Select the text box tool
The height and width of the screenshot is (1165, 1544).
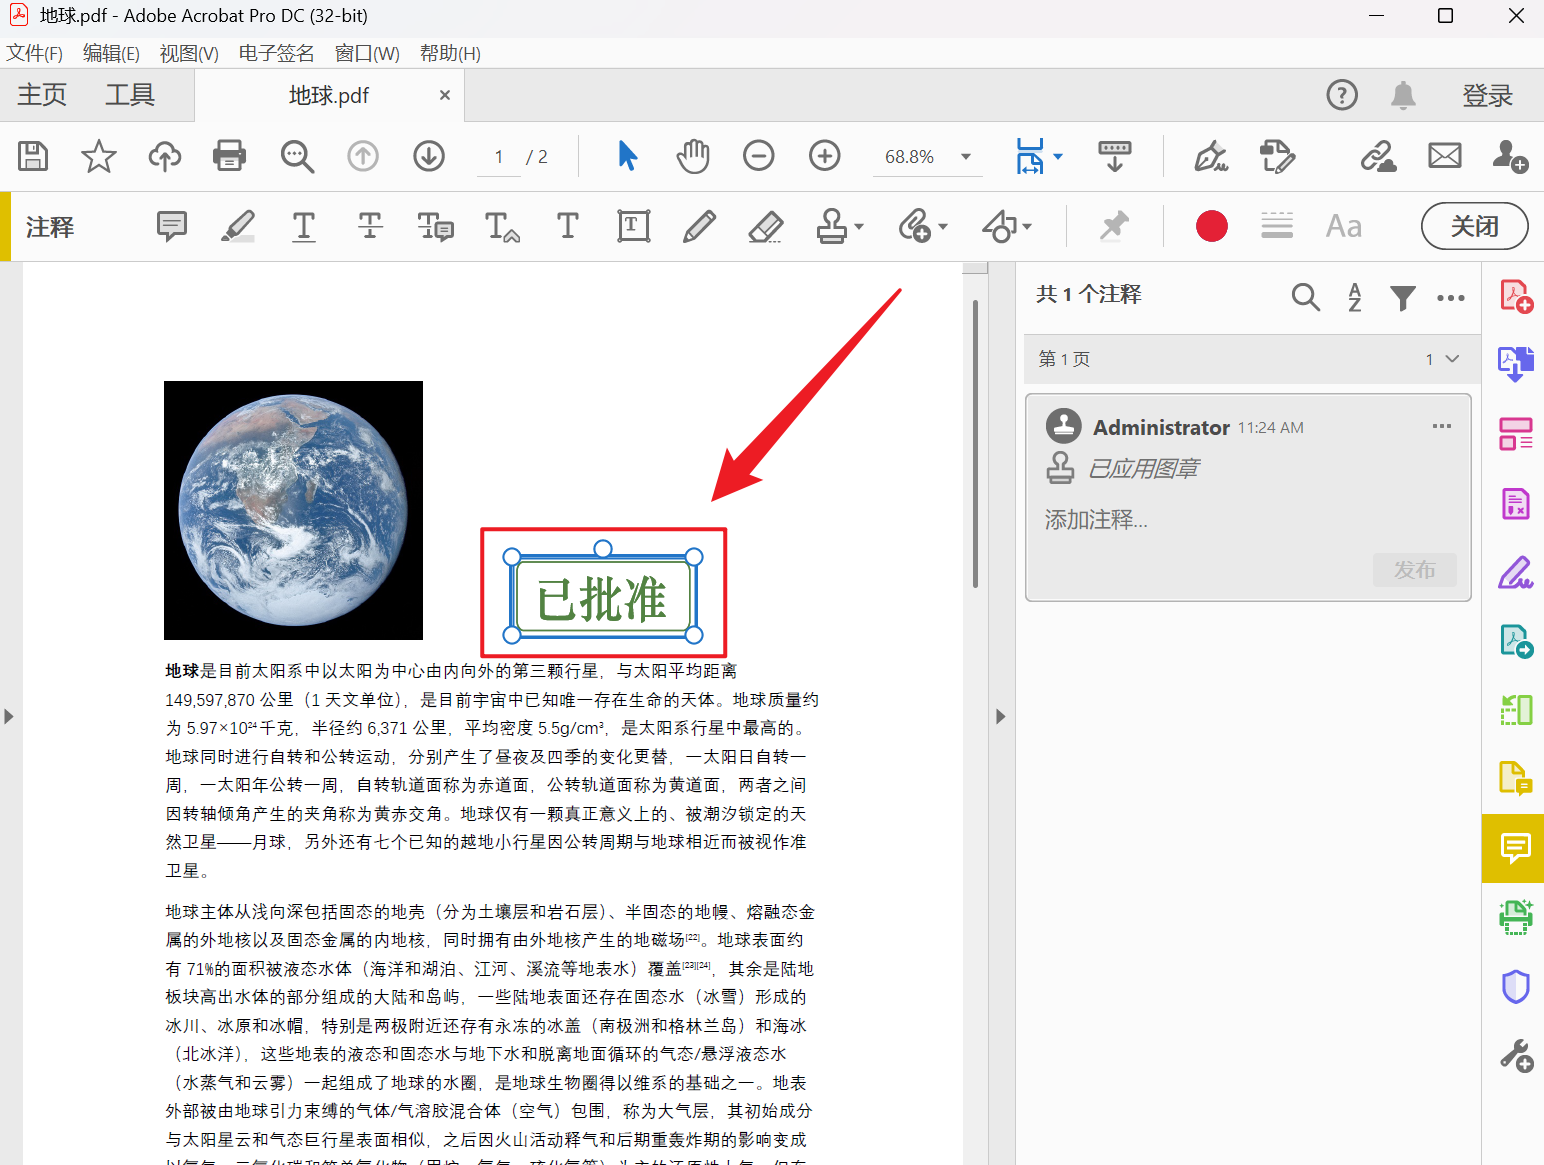tap(633, 226)
